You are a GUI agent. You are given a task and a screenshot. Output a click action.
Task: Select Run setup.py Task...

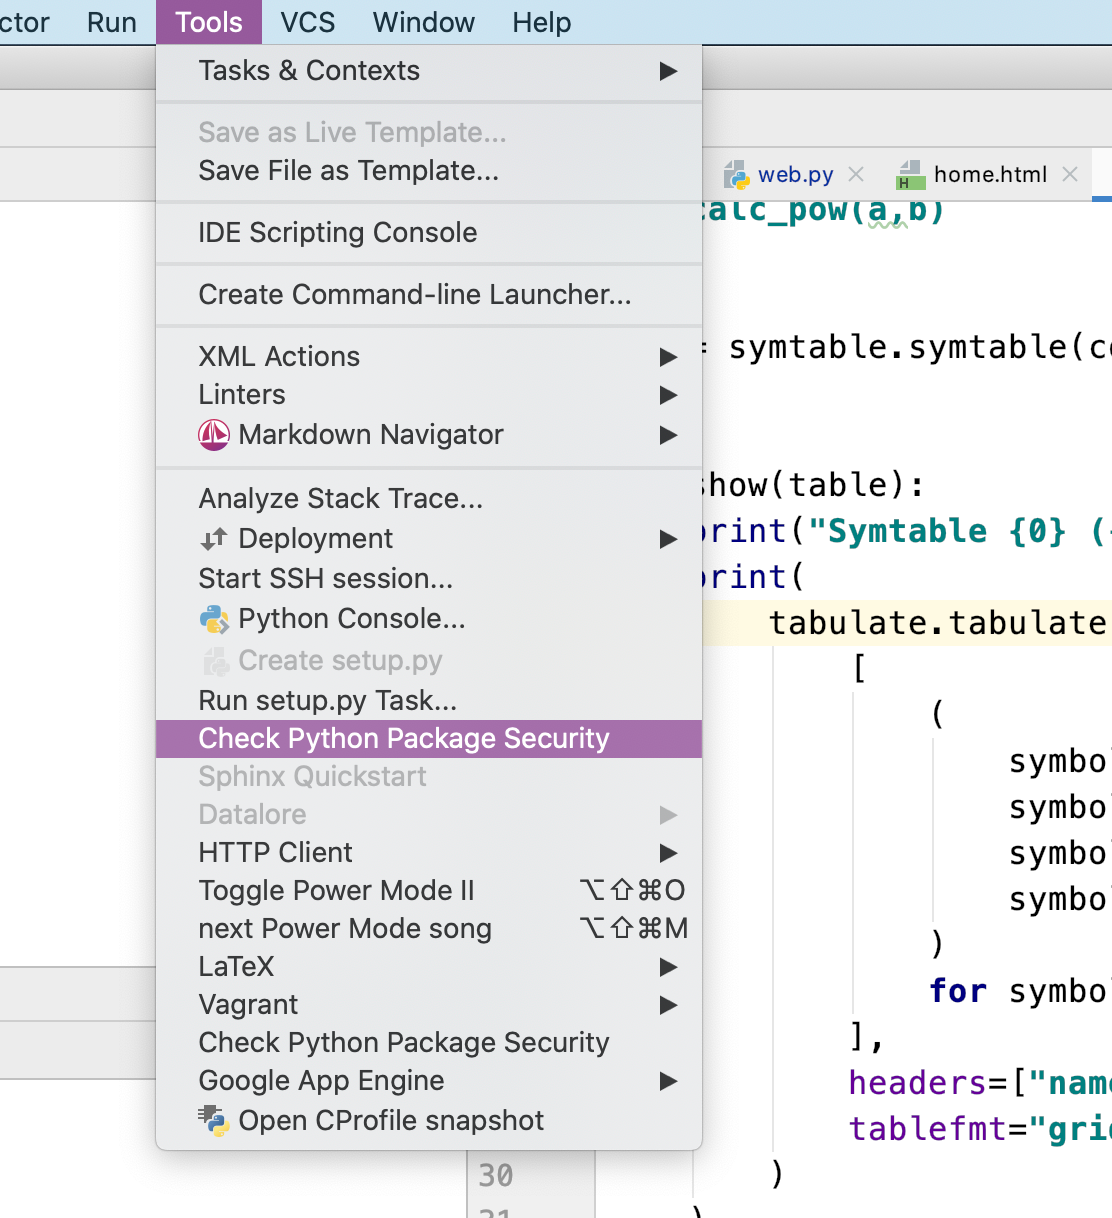tap(429, 701)
